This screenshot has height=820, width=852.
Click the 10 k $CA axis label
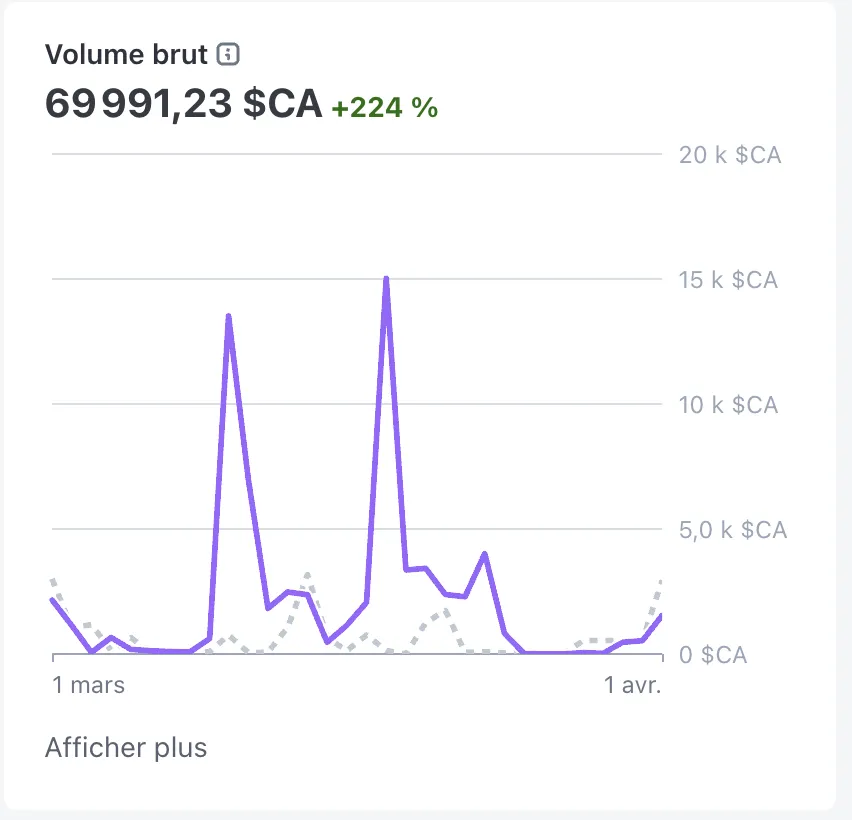[x=728, y=405]
